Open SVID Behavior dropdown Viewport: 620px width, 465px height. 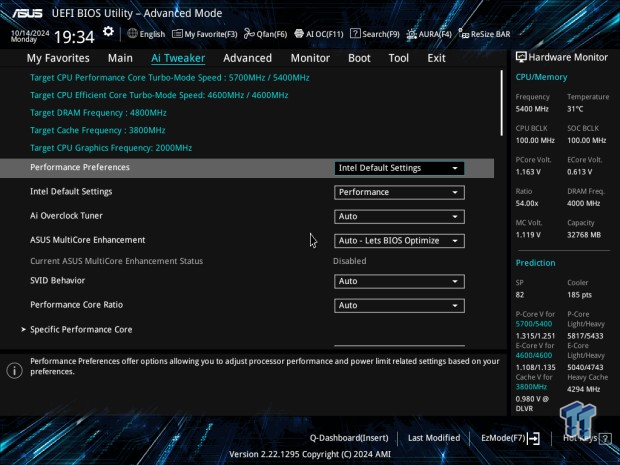[398, 281]
